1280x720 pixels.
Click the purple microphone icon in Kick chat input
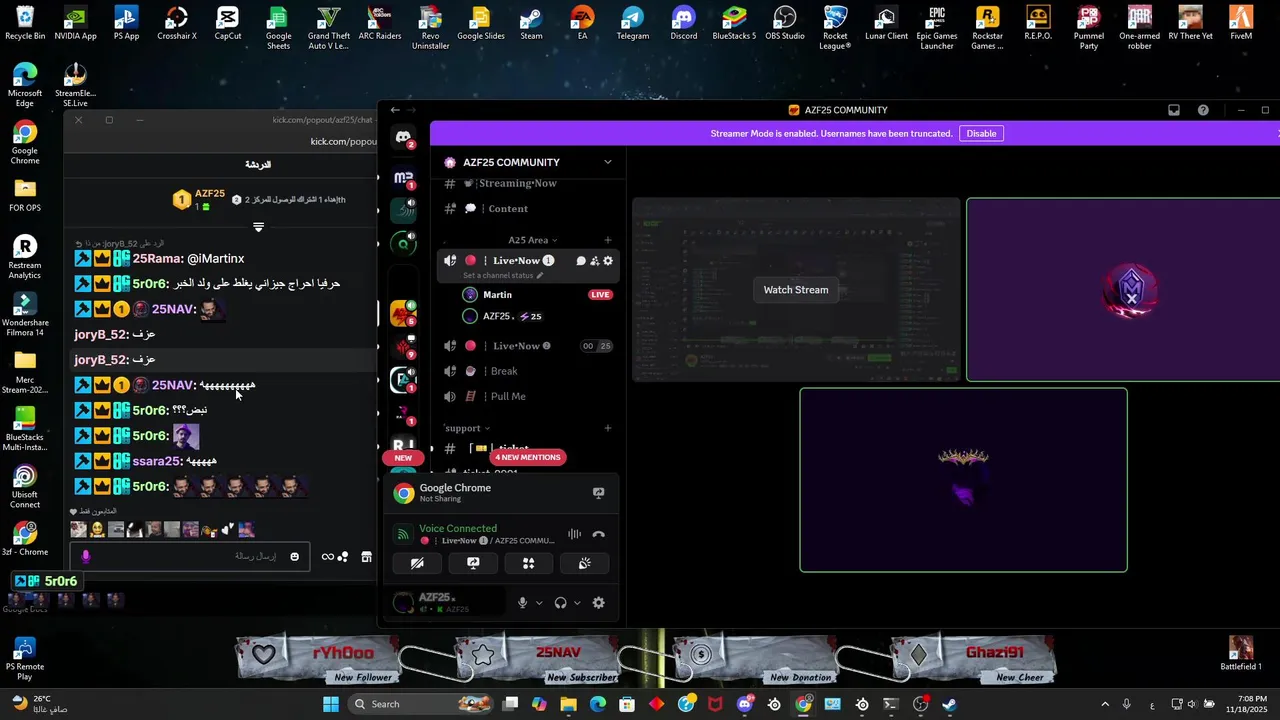click(x=86, y=557)
